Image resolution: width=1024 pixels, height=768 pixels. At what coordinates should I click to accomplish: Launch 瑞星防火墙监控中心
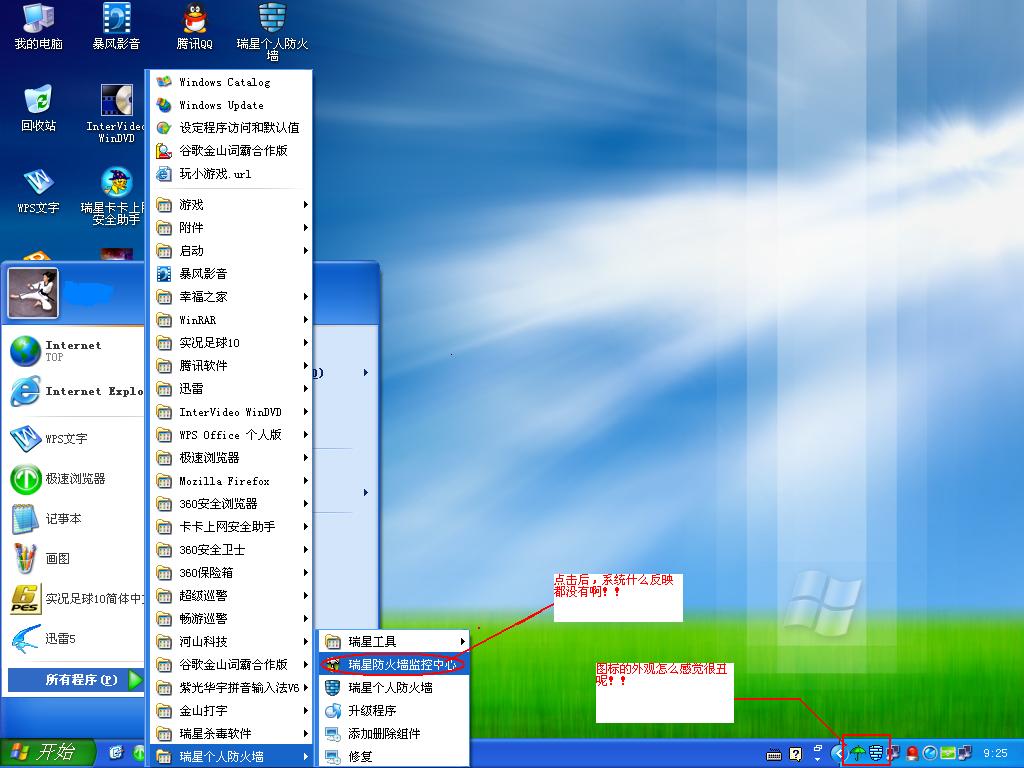click(x=394, y=665)
